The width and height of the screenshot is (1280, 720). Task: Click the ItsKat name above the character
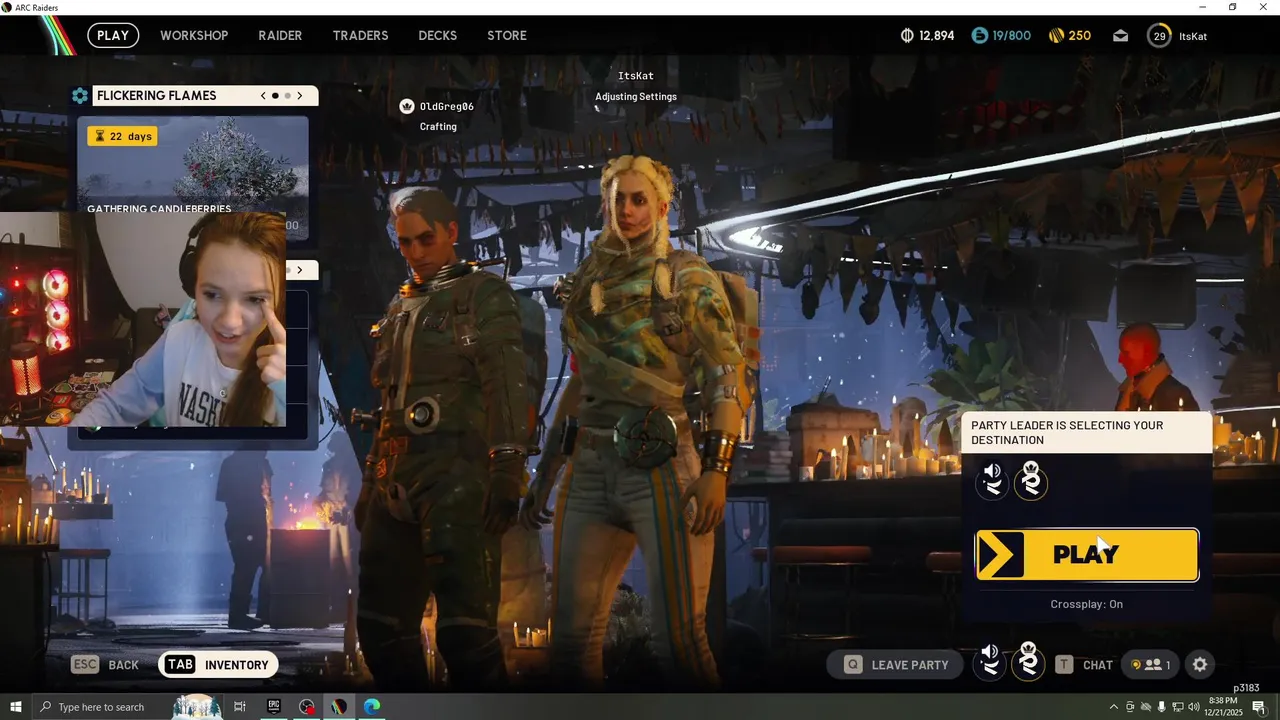(636, 76)
